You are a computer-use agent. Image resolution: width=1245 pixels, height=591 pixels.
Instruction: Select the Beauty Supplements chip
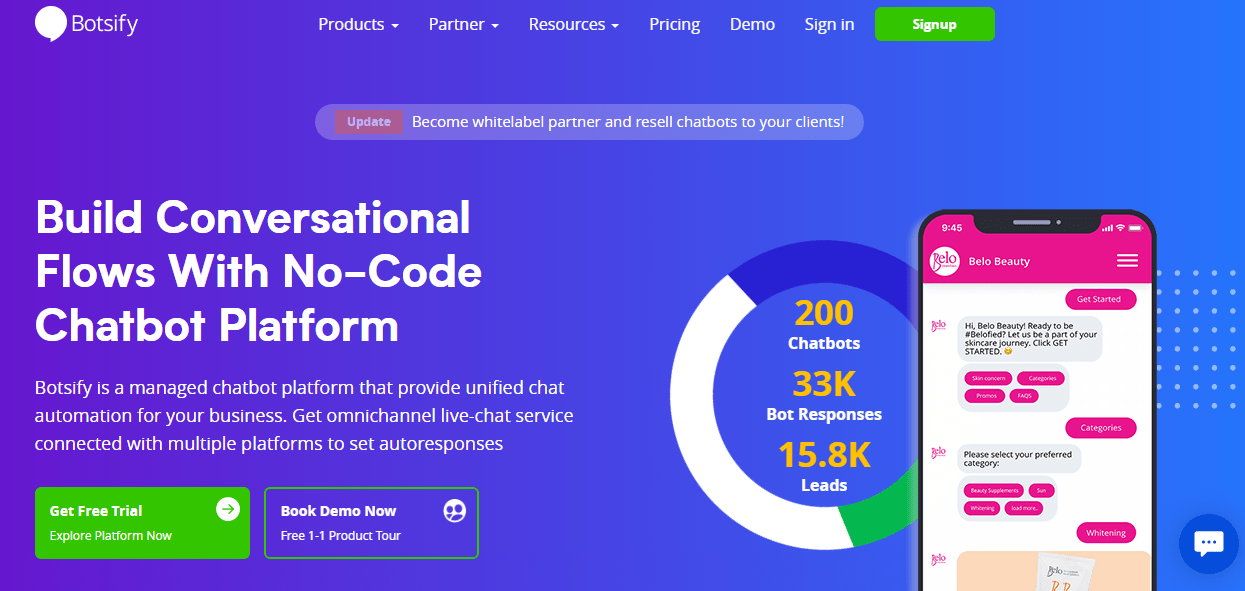coord(994,491)
